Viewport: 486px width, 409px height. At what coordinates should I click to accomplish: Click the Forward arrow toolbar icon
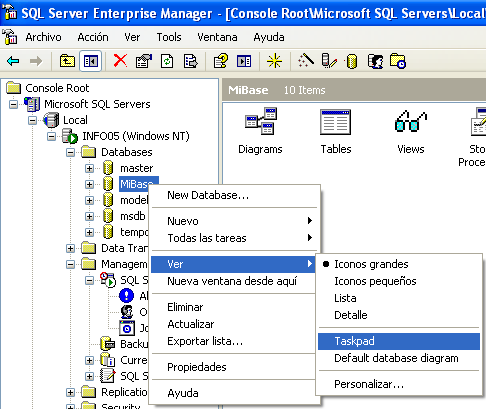(x=36, y=61)
